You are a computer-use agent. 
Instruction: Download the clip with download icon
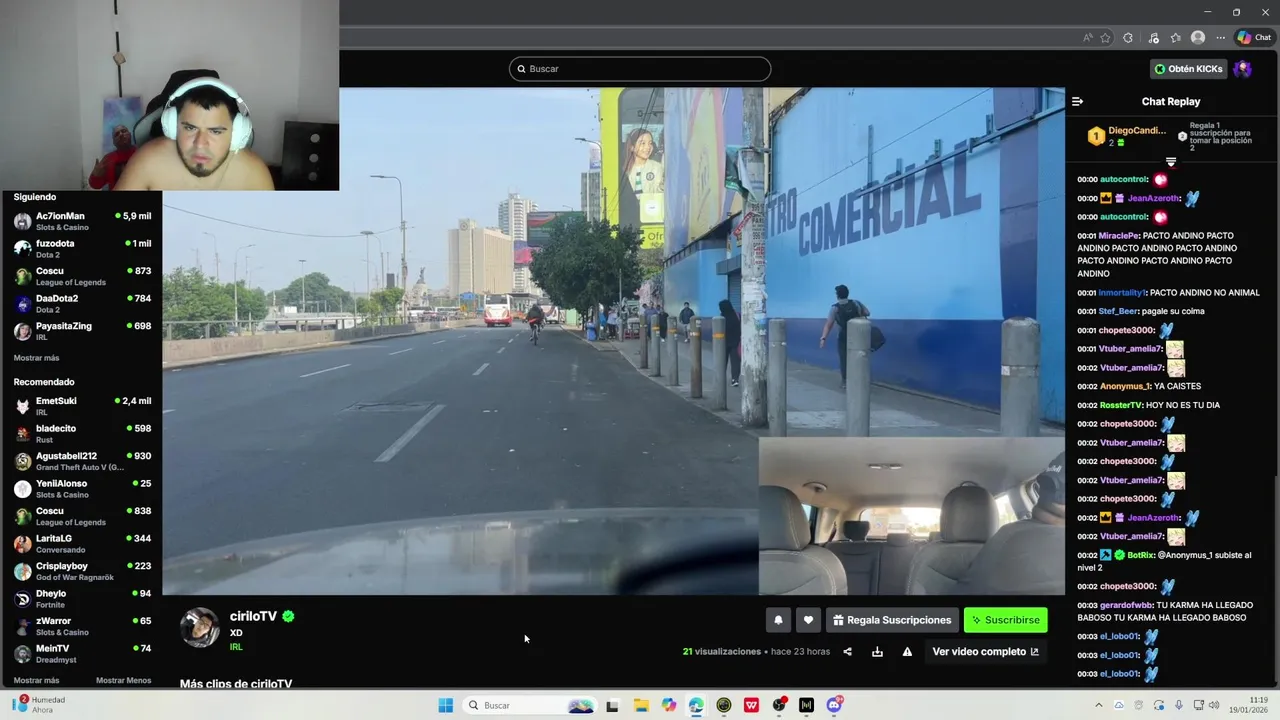click(877, 652)
